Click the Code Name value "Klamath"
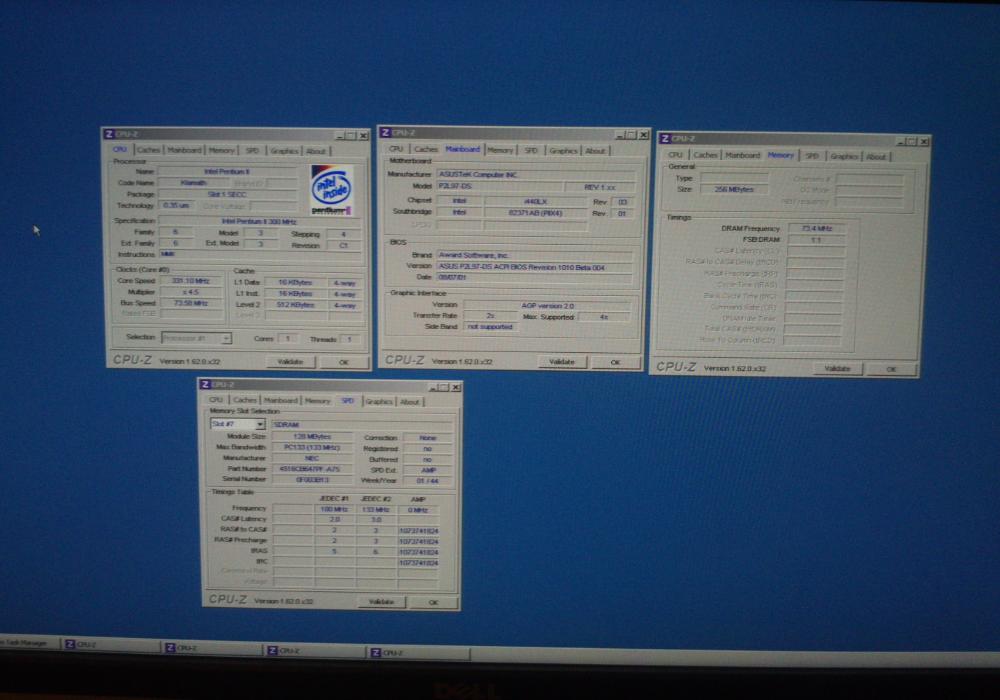This screenshot has height=700, width=1000. (x=193, y=183)
